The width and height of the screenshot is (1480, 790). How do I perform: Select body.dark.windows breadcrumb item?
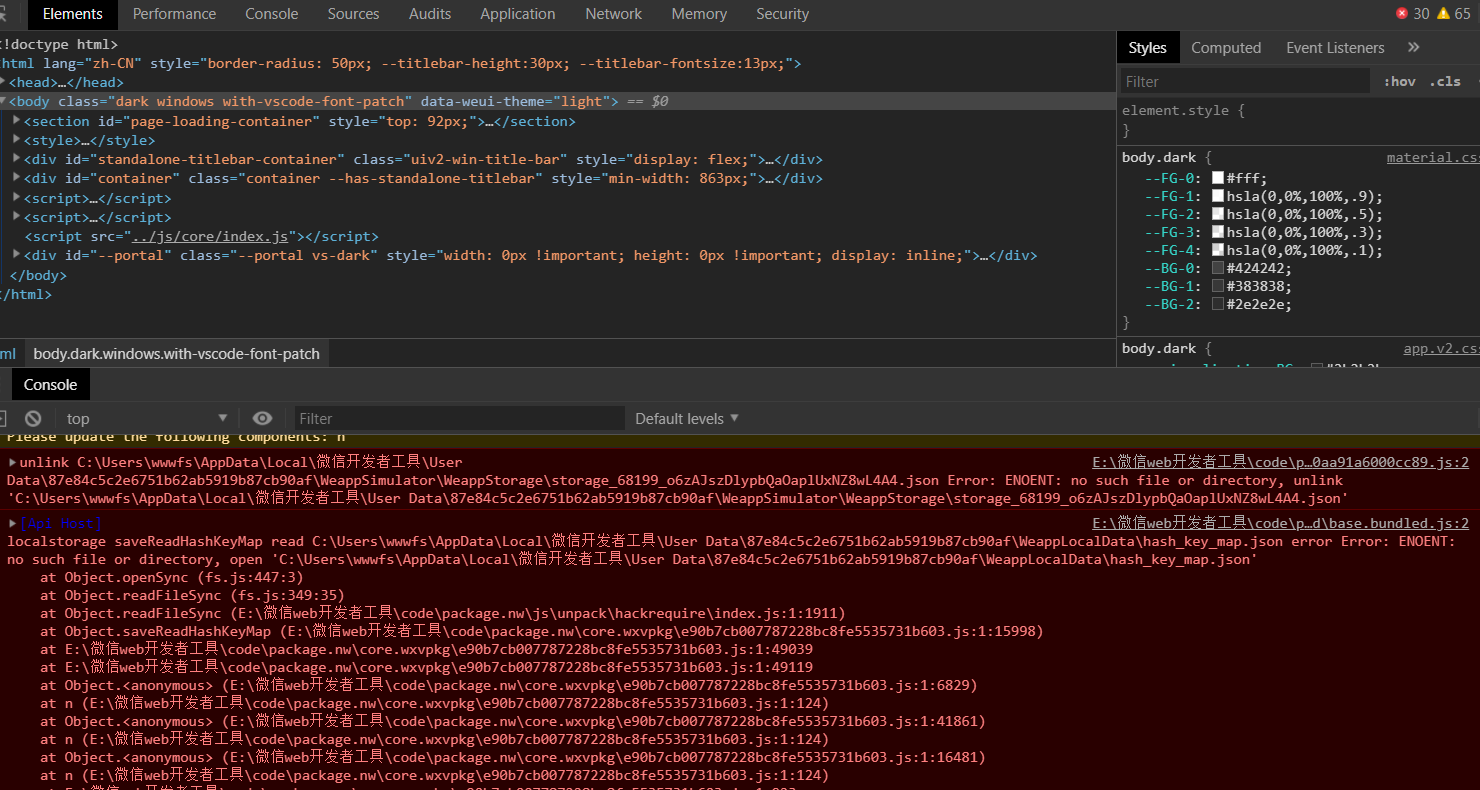click(x=177, y=353)
